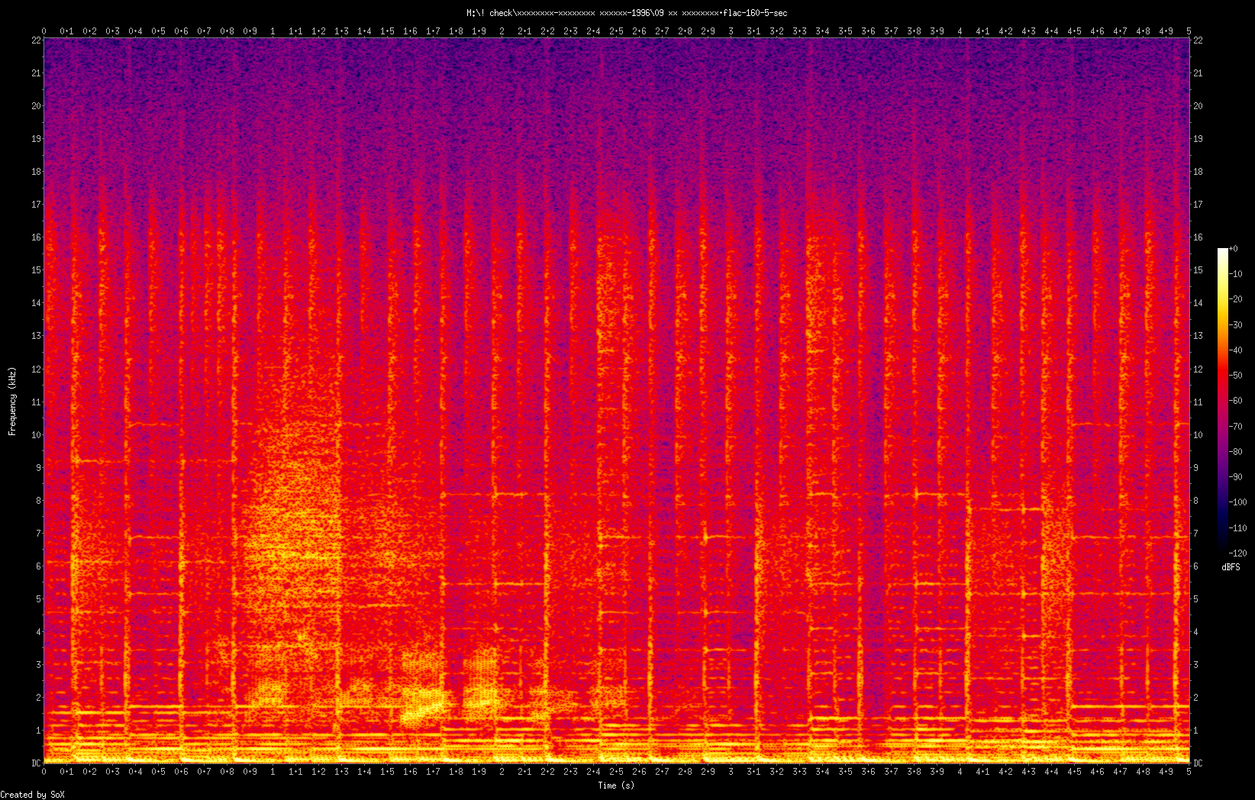Click the "-60" value on the dBFS legend
The height and width of the screenshot is (800, 1255).
(x=1237, y=400)
